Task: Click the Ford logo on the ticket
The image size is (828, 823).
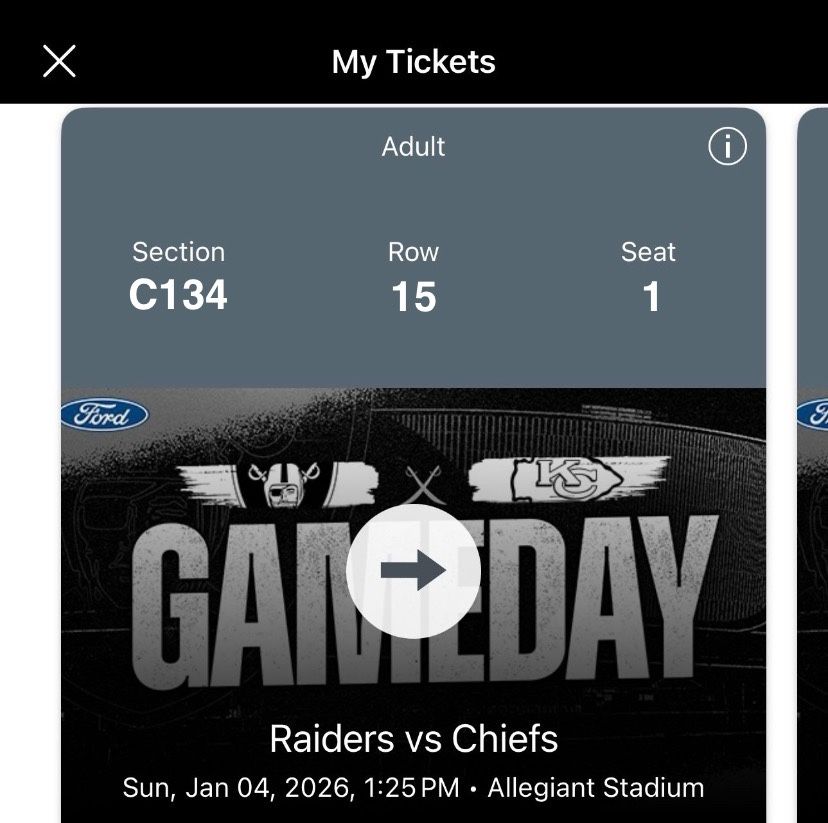Action: point(105,414)
